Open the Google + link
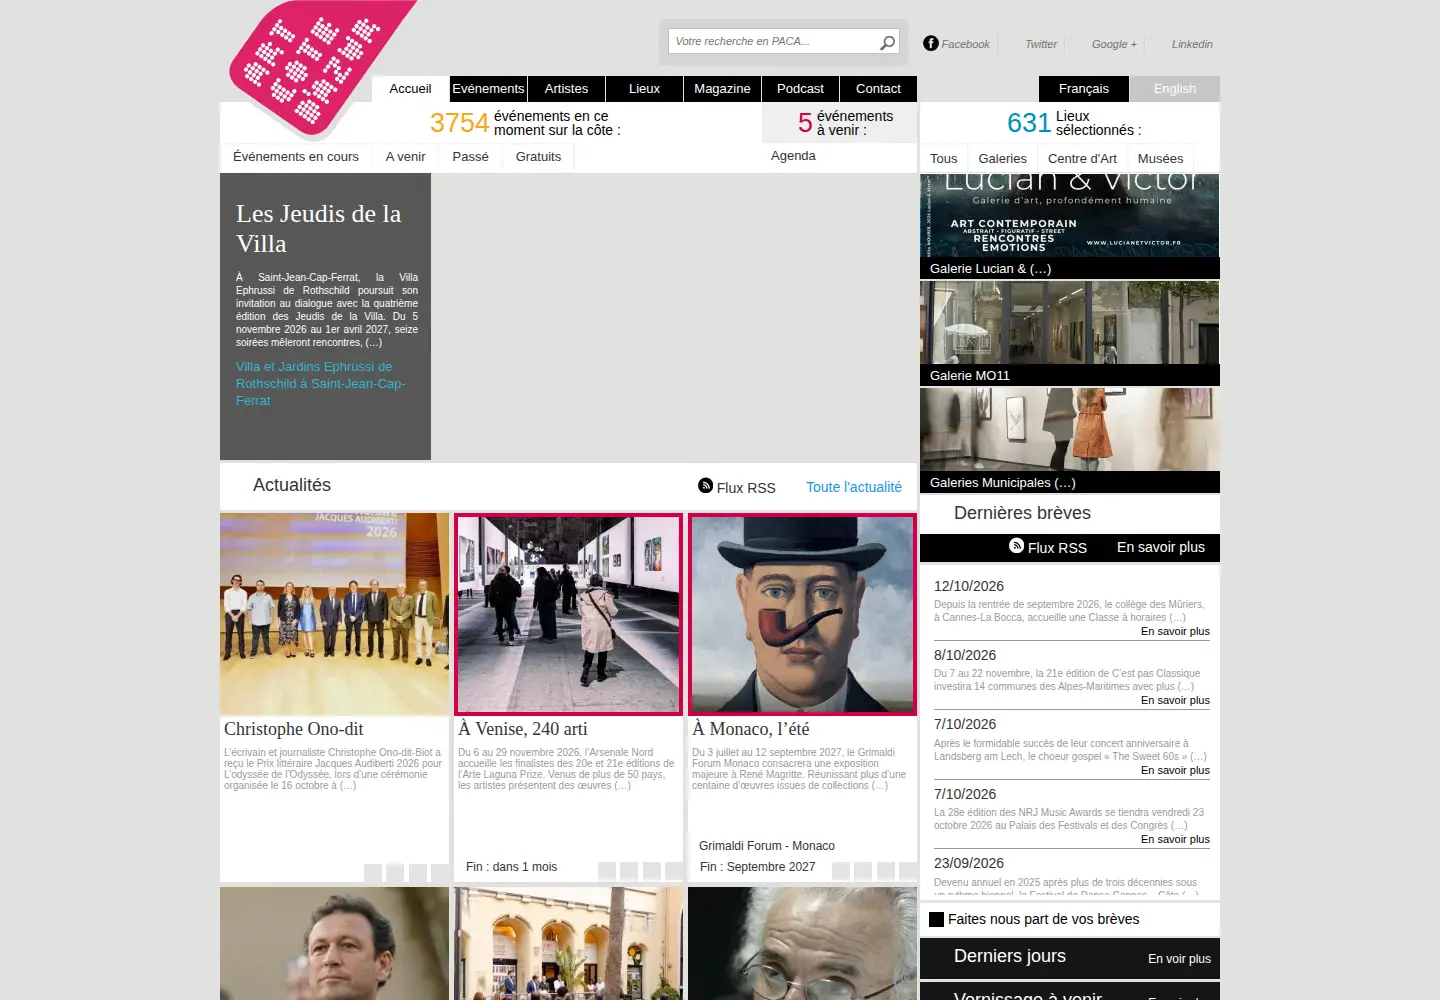Image resolution: width=1440 pixels, height=1000 pixels. (1114, 44)
